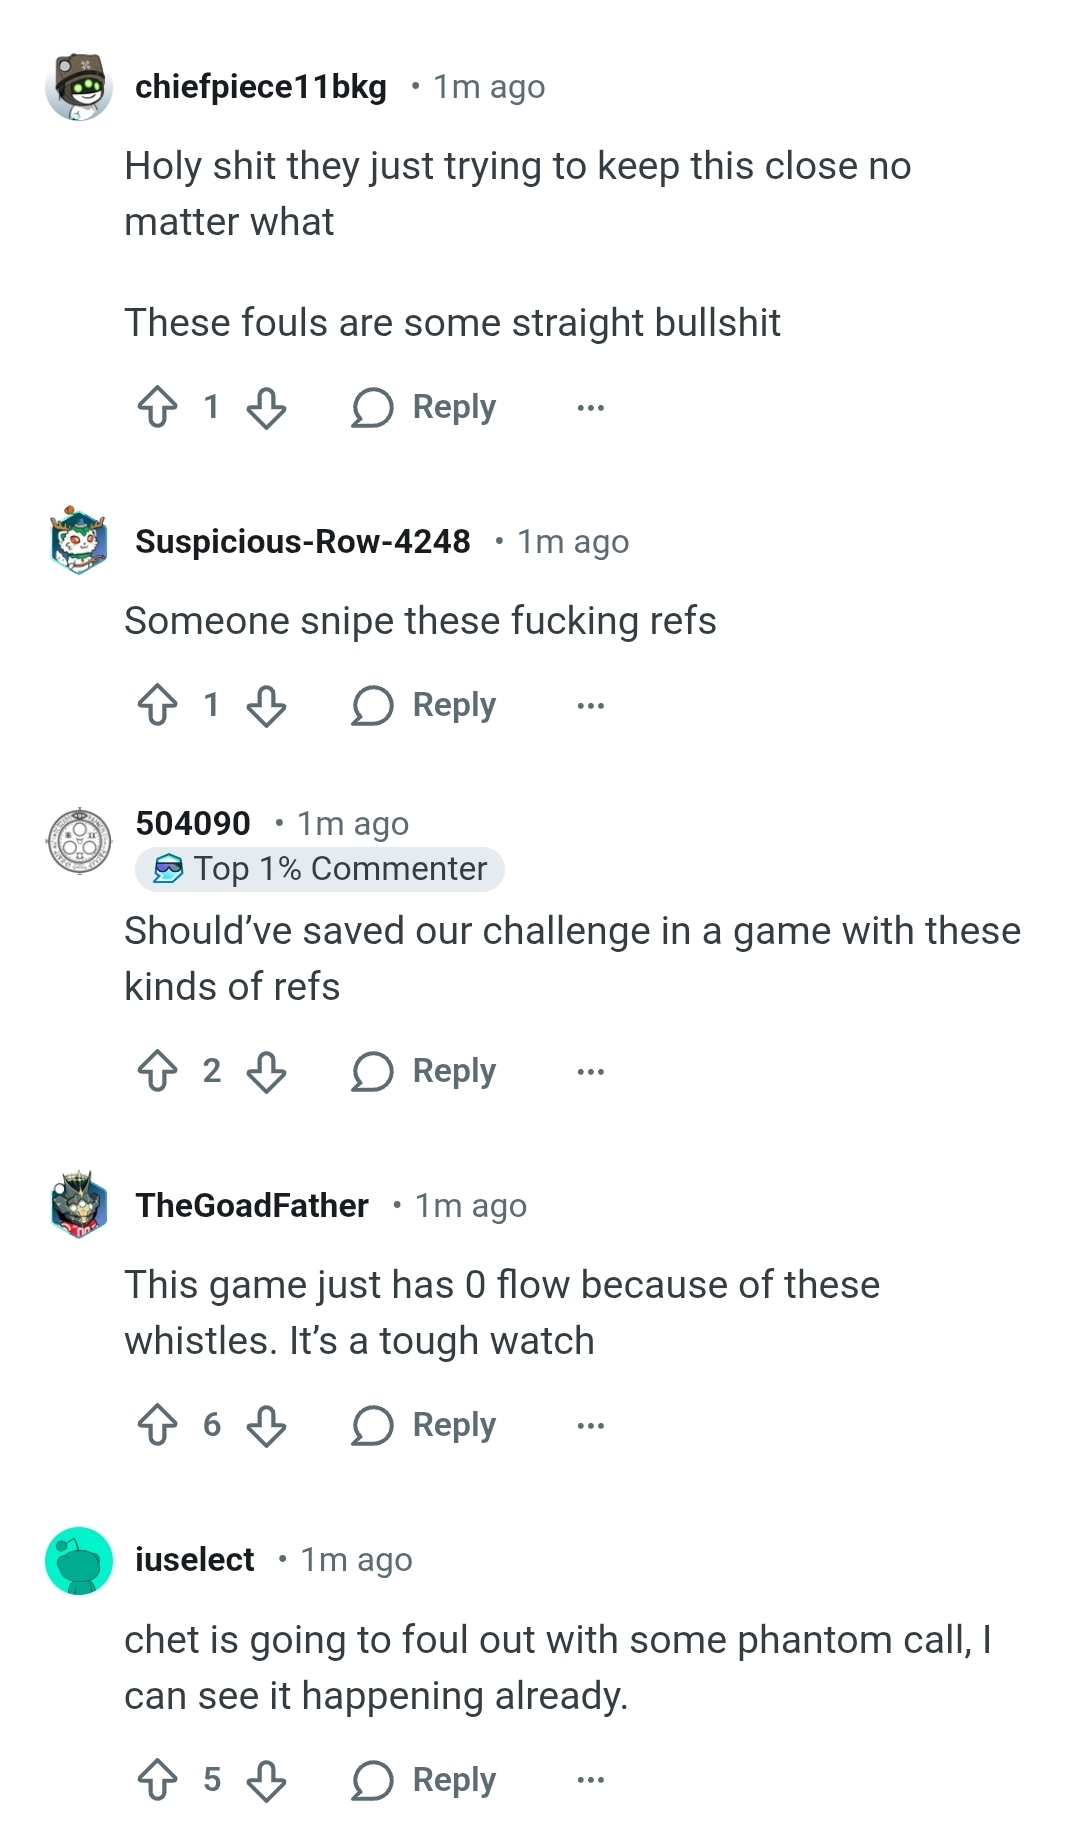The height and width of the screenshot is (1828, 1080).
Task: Open more options on Suspicious-Row-4248's comment
Action: (591, 705)
